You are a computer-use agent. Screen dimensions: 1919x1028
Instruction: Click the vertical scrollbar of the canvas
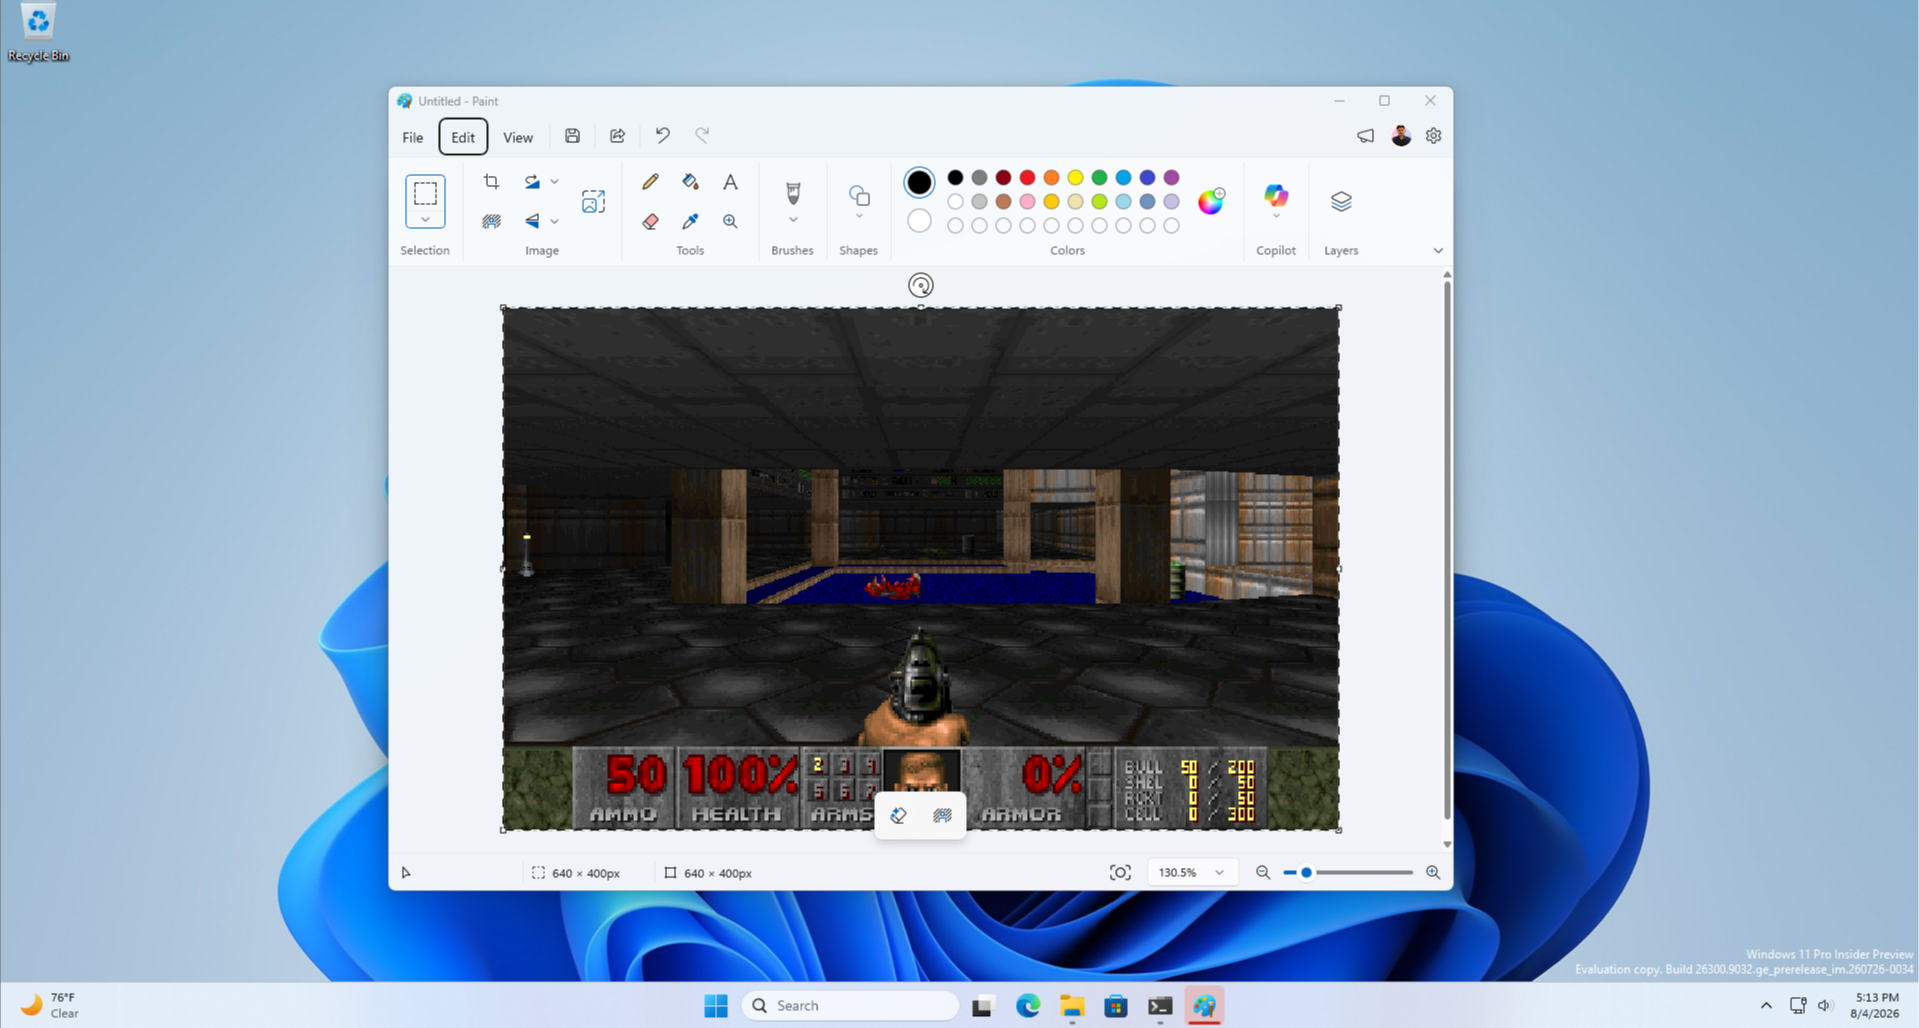pos(1447,552)
